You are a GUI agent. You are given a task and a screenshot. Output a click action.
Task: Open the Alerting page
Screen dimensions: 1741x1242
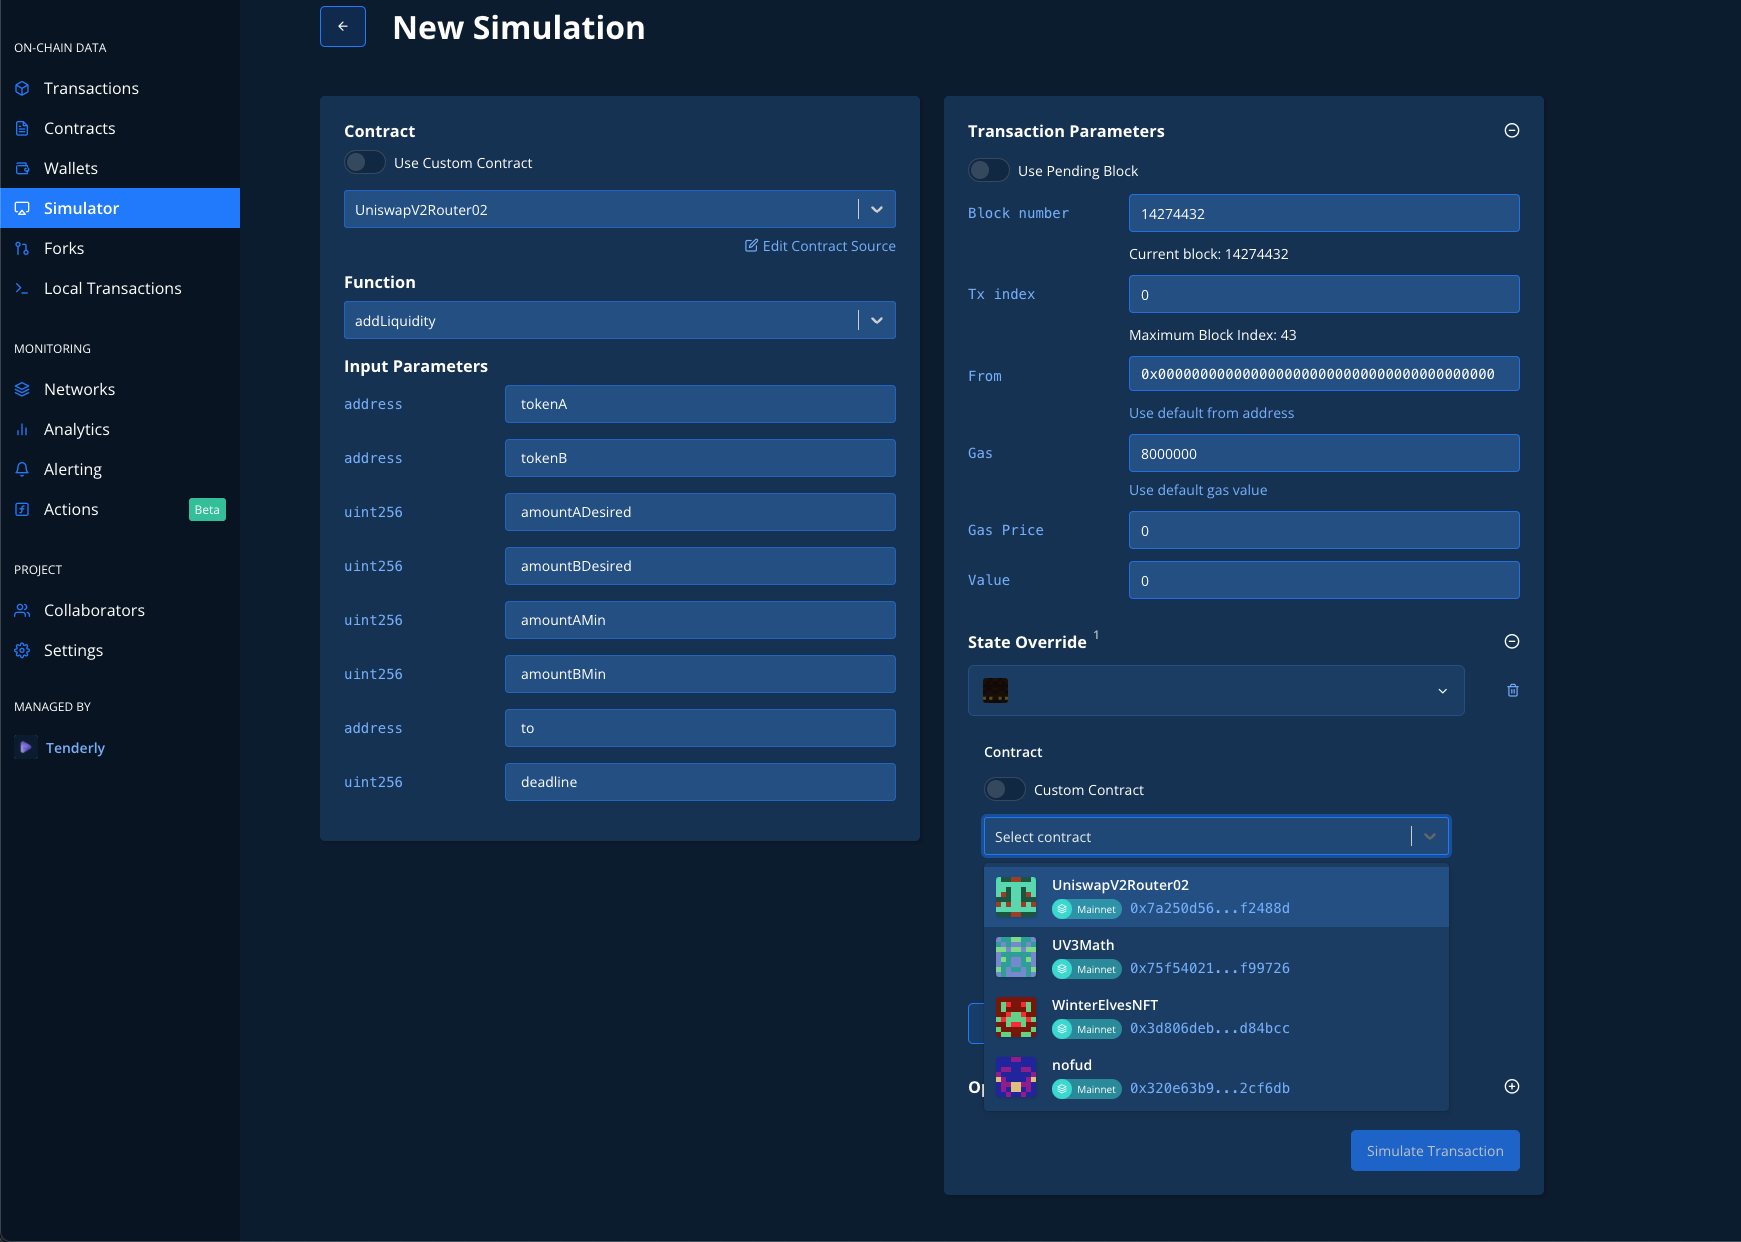pos(120,469)
